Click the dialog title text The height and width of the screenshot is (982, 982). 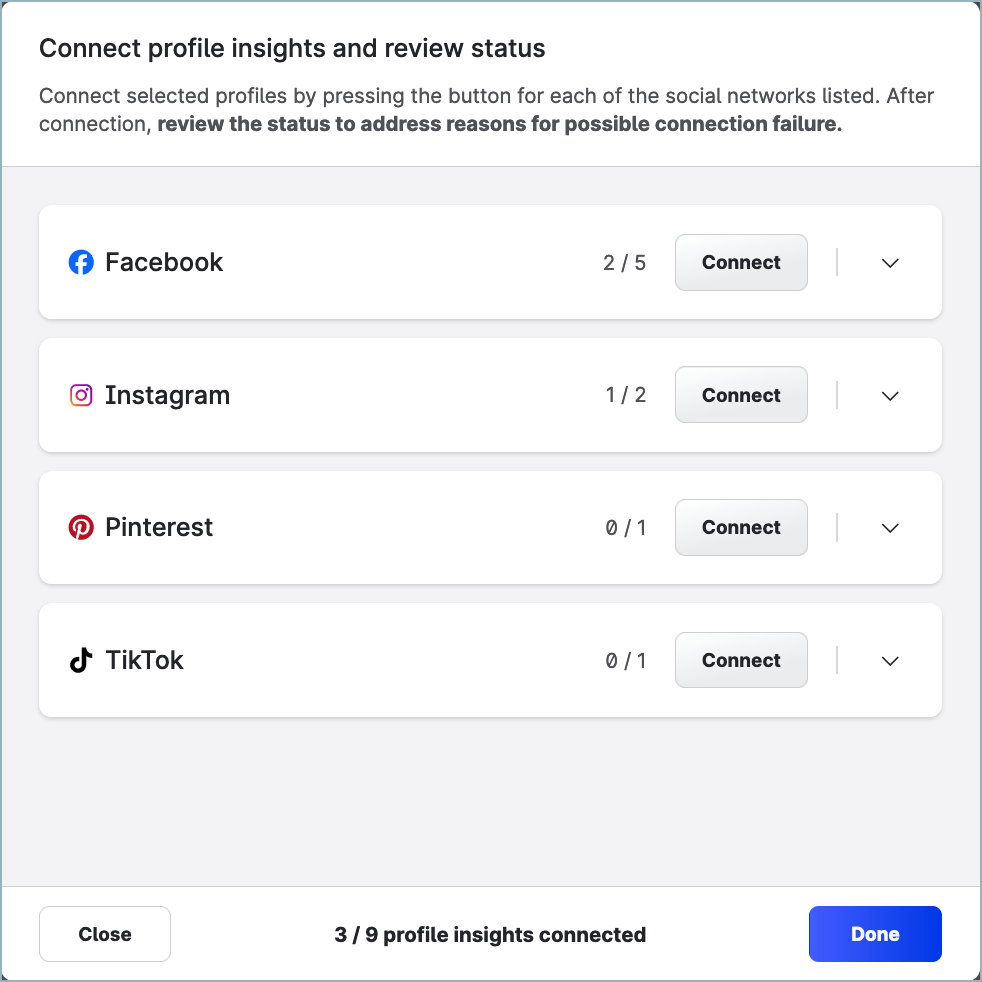coord(292,48)
